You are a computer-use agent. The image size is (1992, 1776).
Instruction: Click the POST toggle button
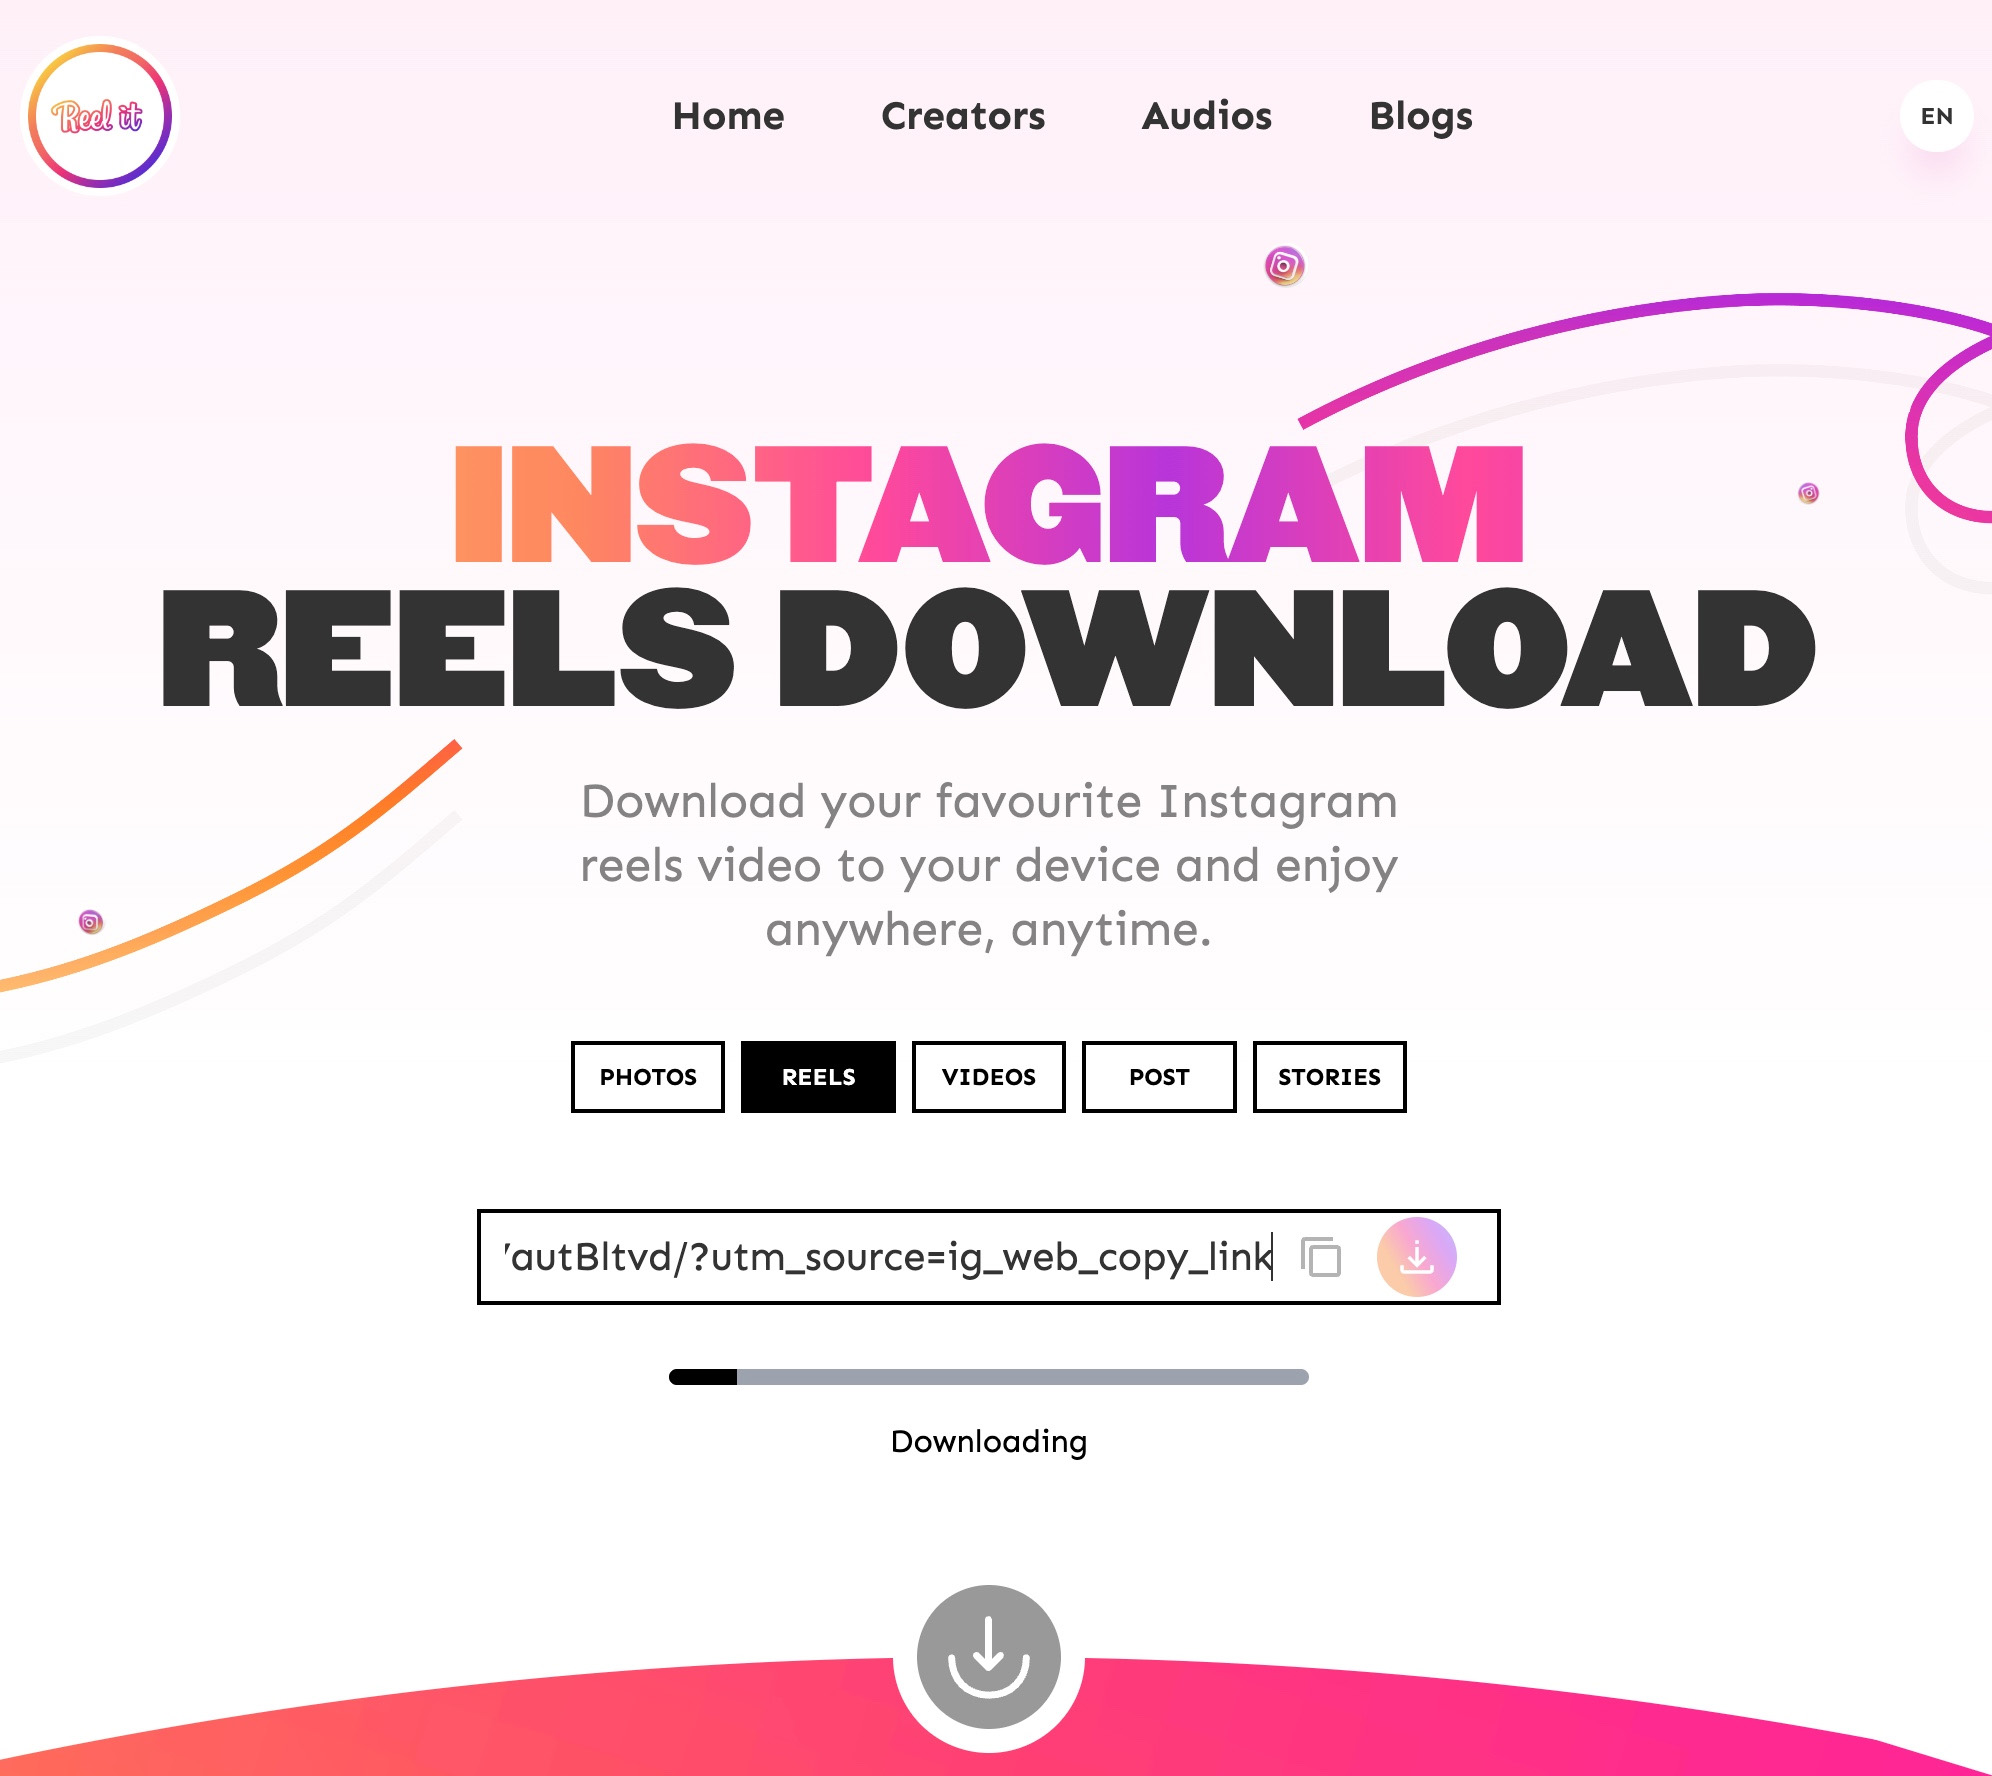pos(1157,1075)
